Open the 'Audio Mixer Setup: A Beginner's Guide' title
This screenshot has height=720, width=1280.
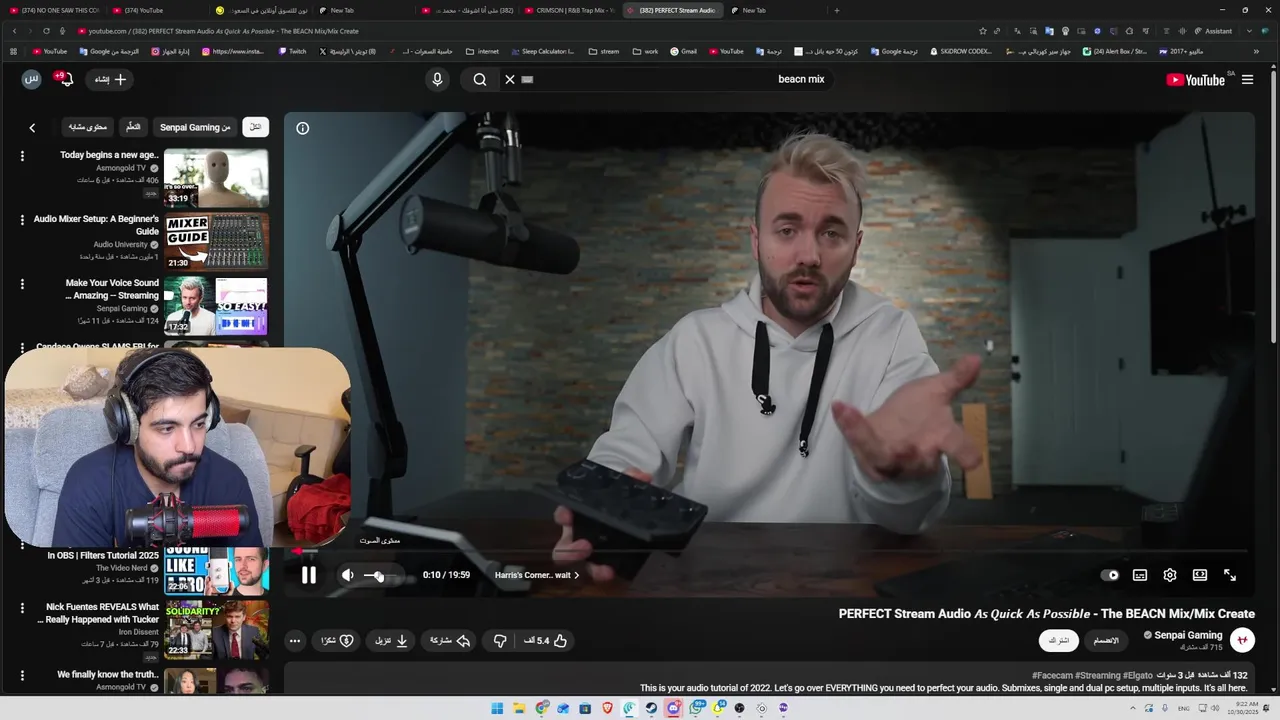tap(96, 225)
